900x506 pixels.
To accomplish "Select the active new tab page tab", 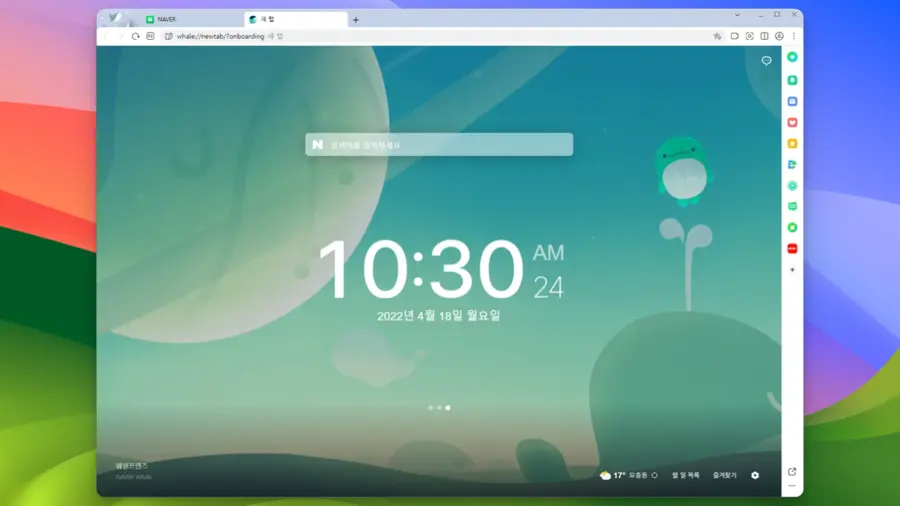I will [x=296, y=19].
